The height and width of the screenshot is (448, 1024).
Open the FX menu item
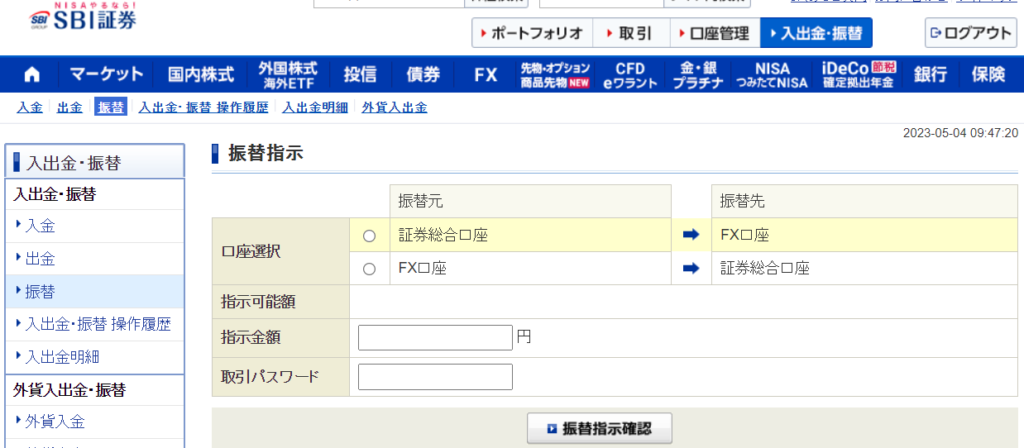(486, 75)
